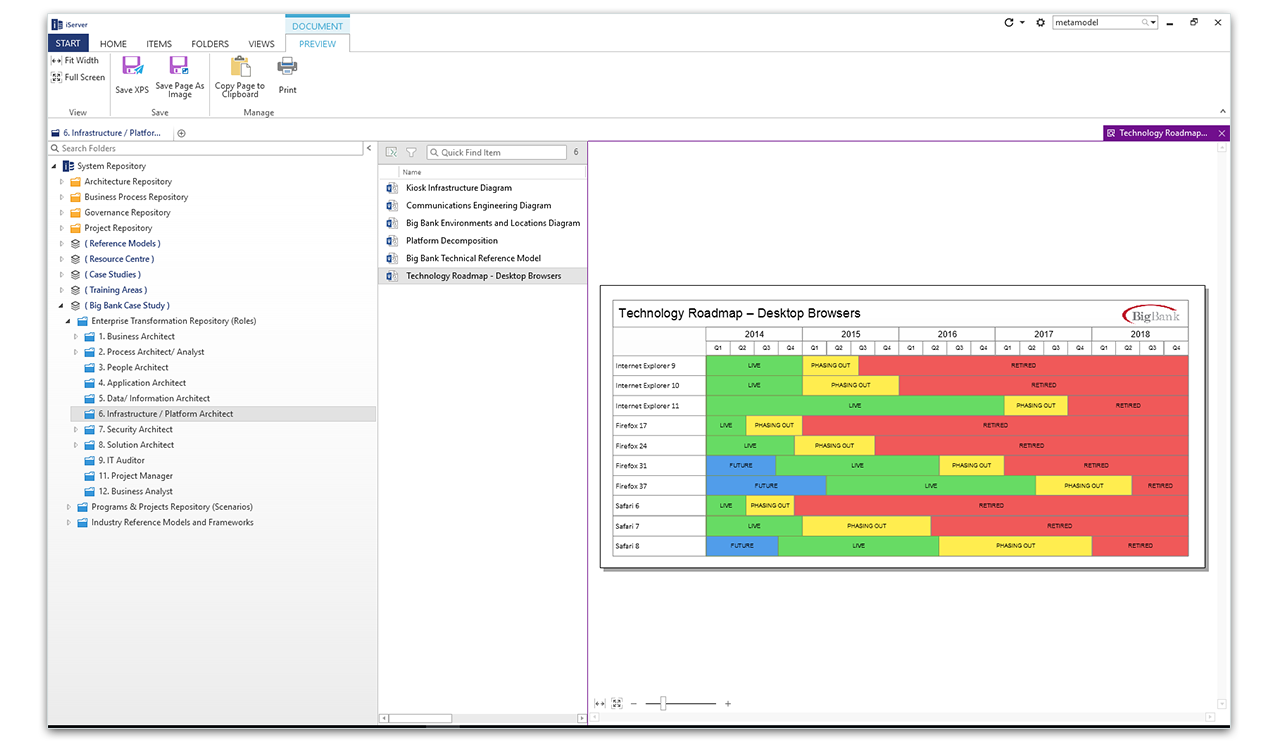Image resolution: width=1280 pixels, height=742 pixels.
Task: Click the Quick Find Item field
Action: tap(496, 152)
